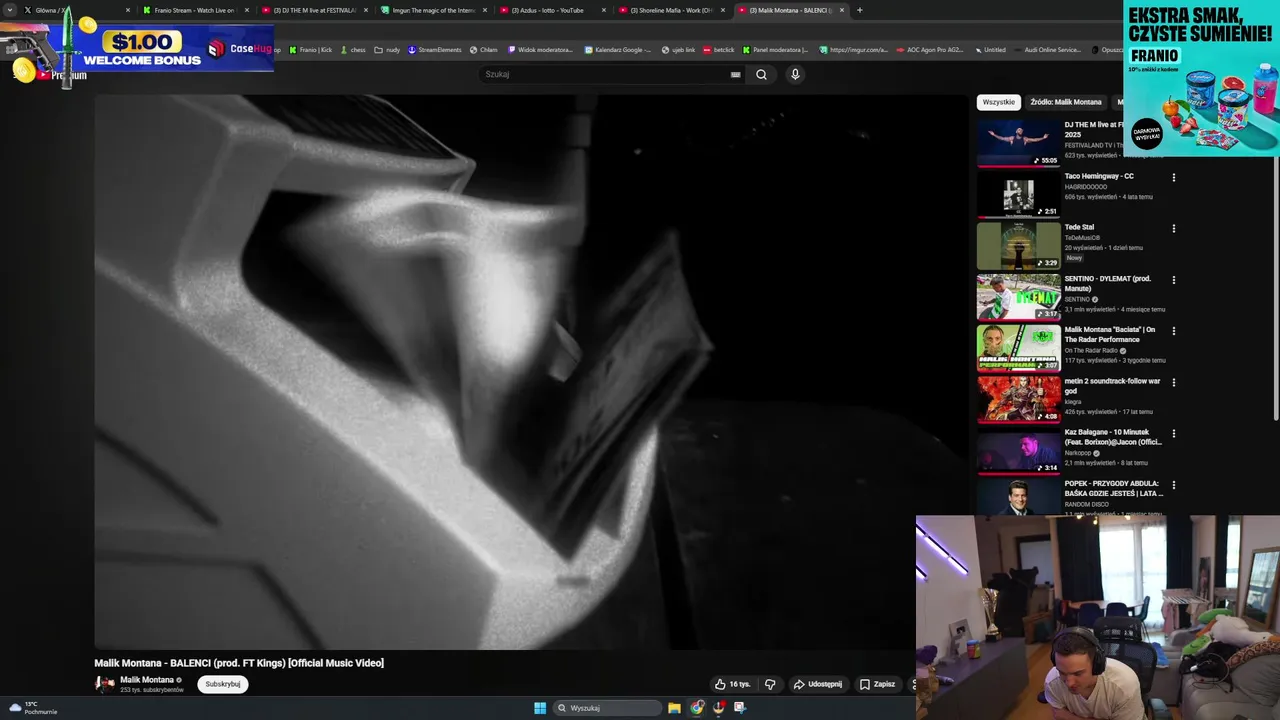The height and width of the screenshot is (720, 1280).
Task: Open Kaz Bałagane 10 Minutek thumbnail
Action: 1018,450
